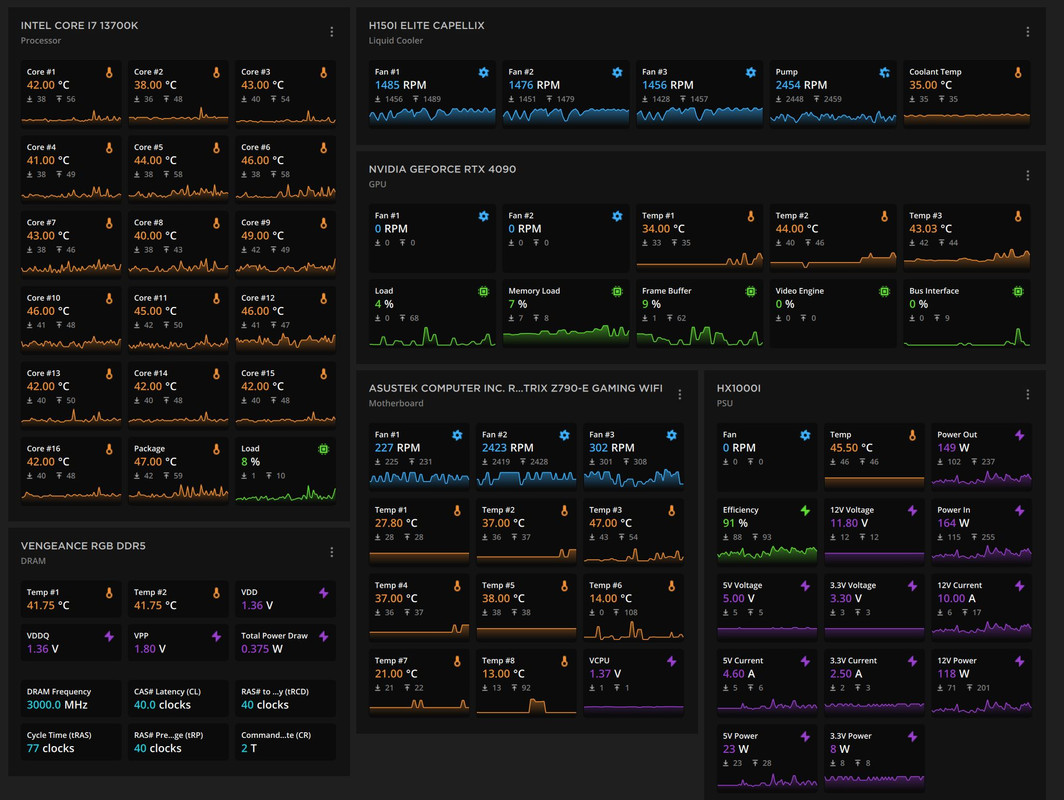Click the fan icon on H150i Fan #2
Viewport: 1064px width, 800px height.
[x=617, y=73]
